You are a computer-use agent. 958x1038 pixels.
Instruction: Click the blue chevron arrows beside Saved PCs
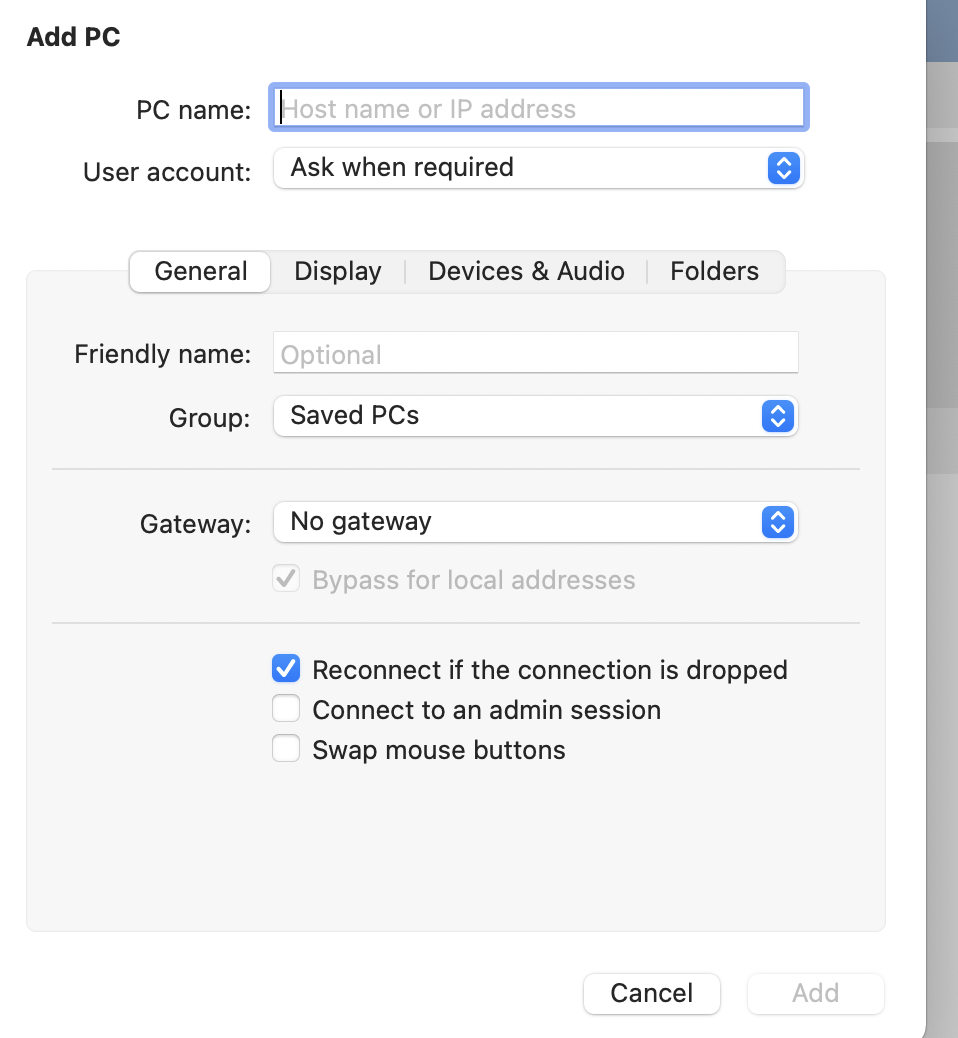pos(777,416)
